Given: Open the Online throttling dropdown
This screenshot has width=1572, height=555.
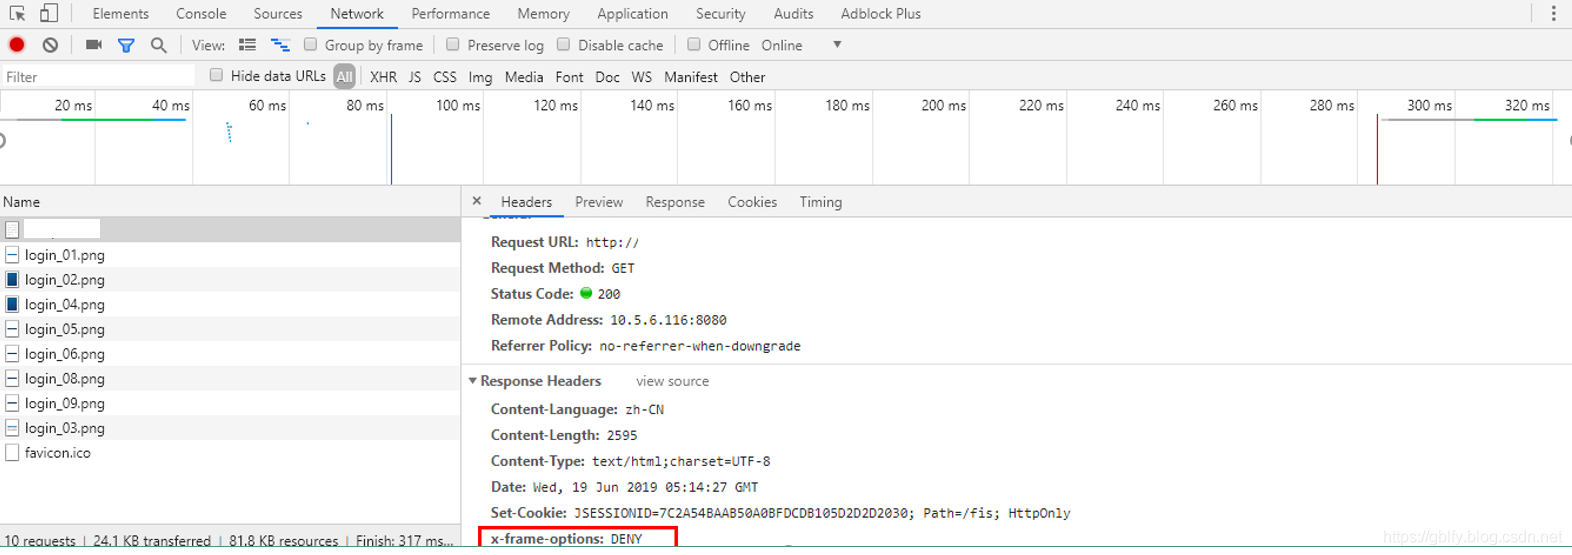Looking at the screenshot, I should click(x=801, y=45).
